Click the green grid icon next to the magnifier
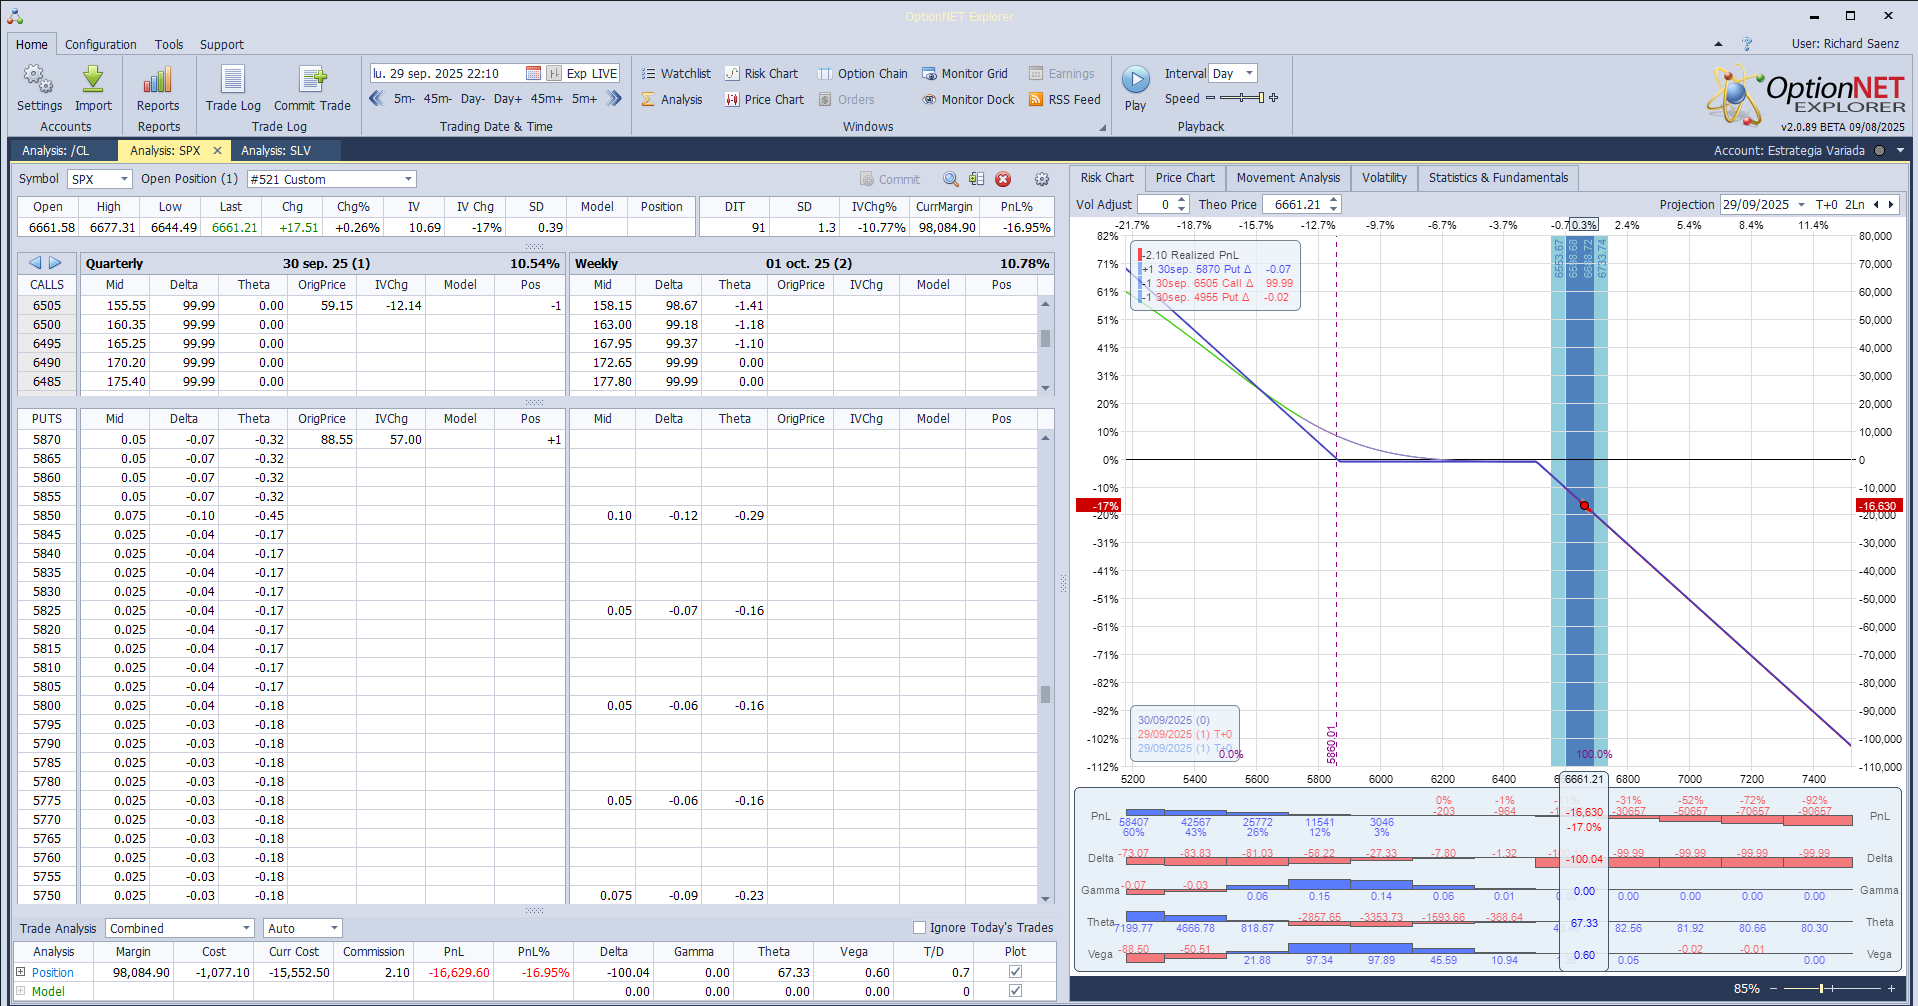 (976, 179)
